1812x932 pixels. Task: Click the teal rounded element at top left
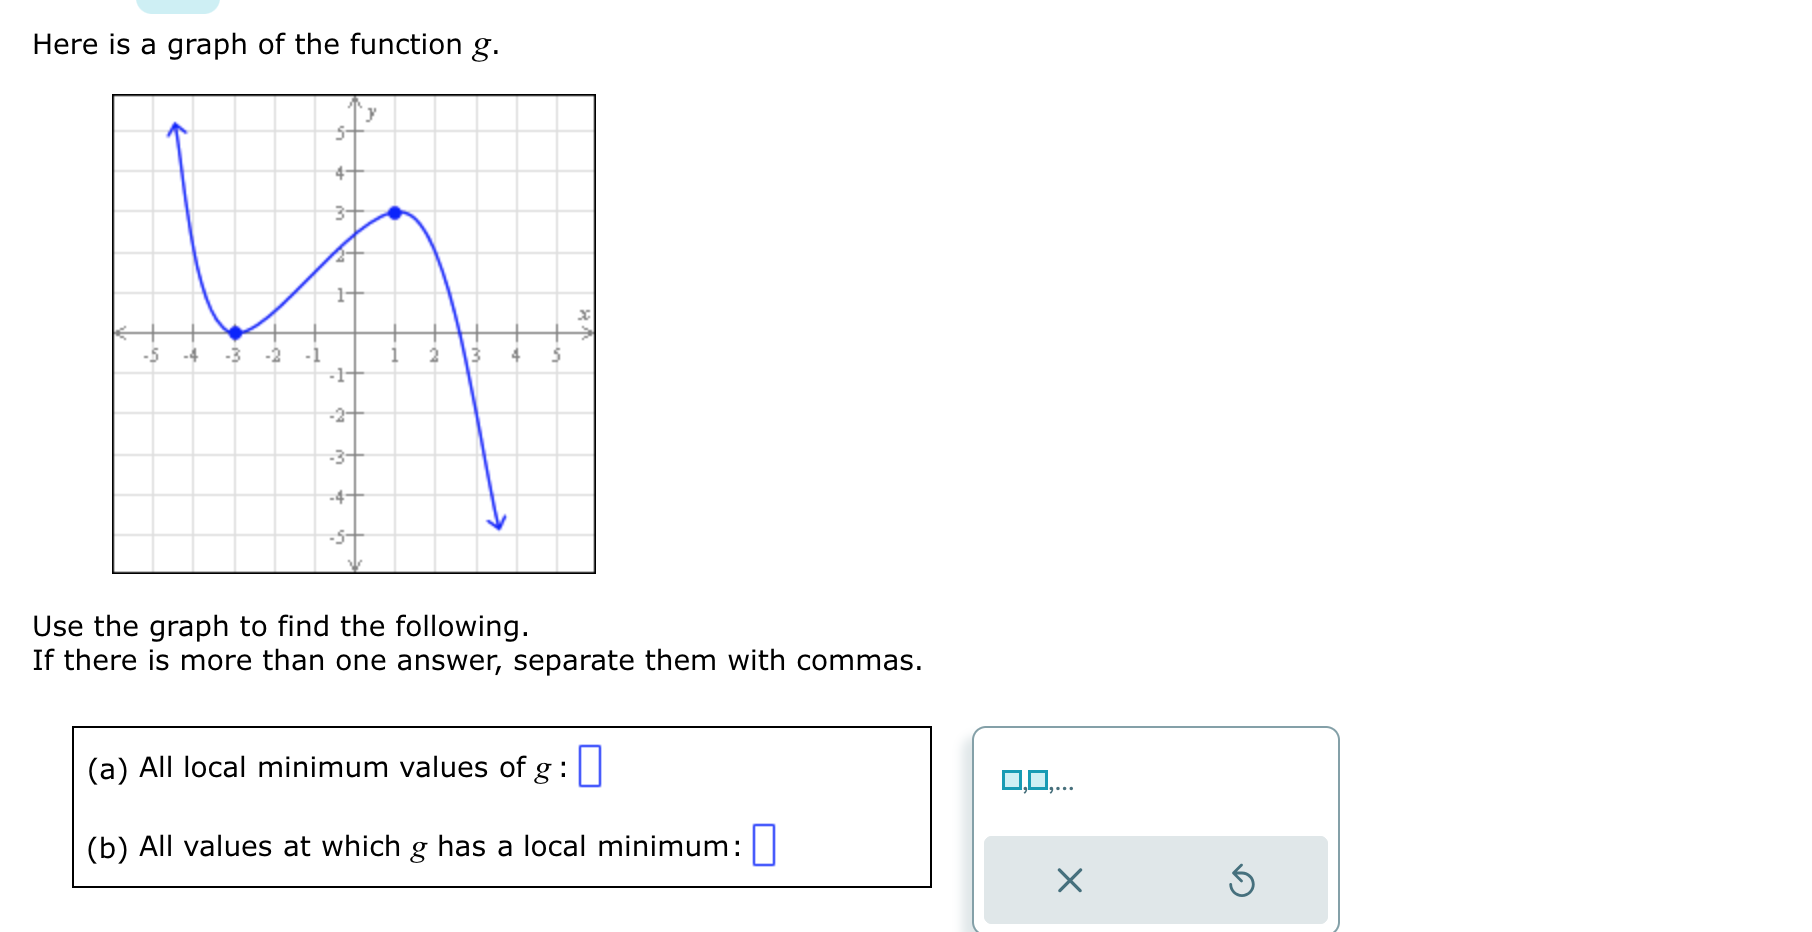(176, 6)
